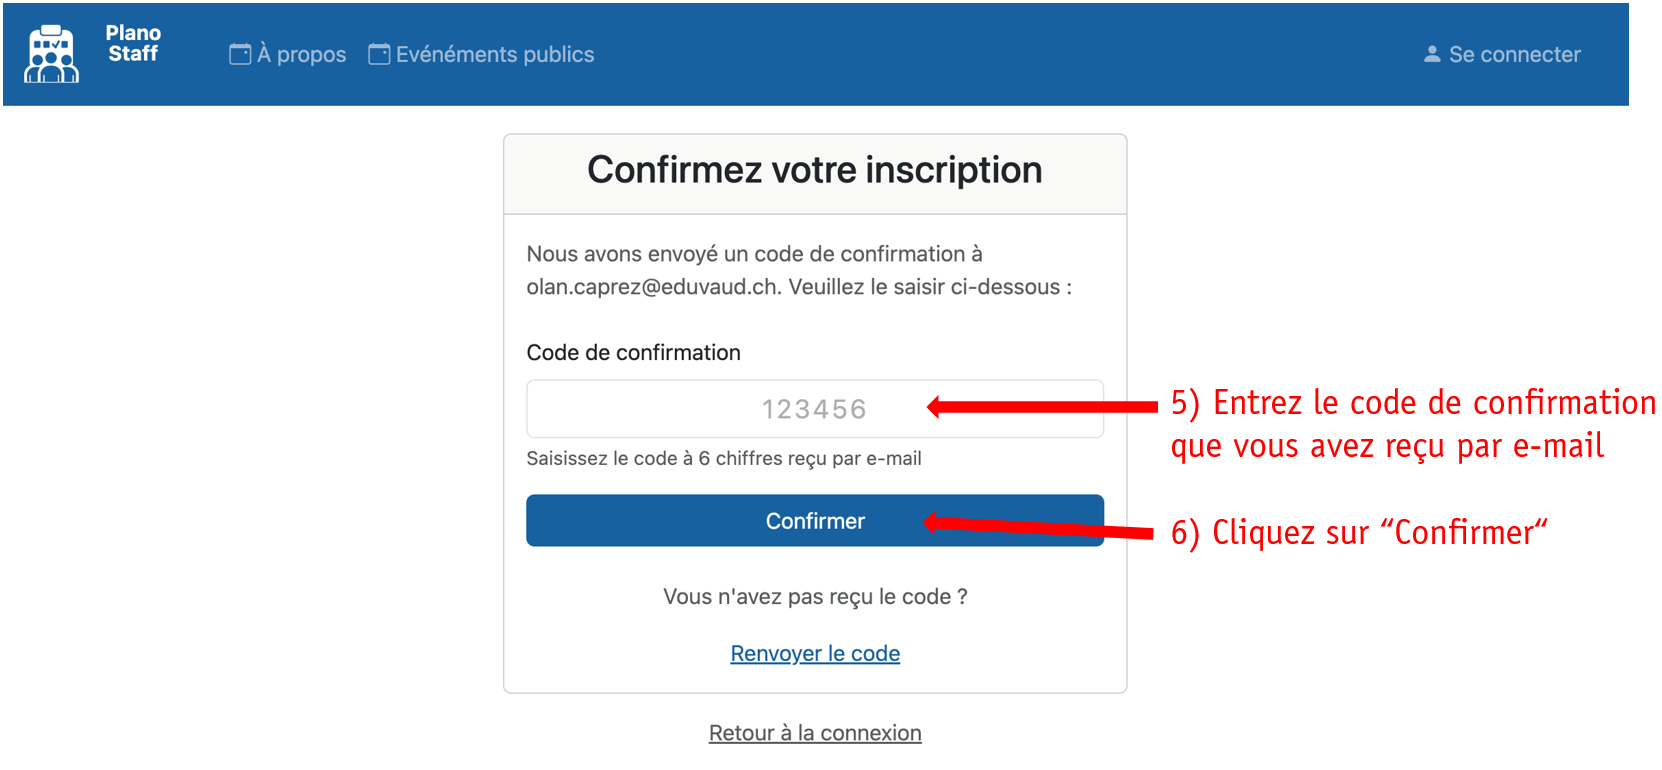The width and height of the screenshot is (1662, 770).
Task: Click the calendar icon beside À propos
Action: click(240, 54)
